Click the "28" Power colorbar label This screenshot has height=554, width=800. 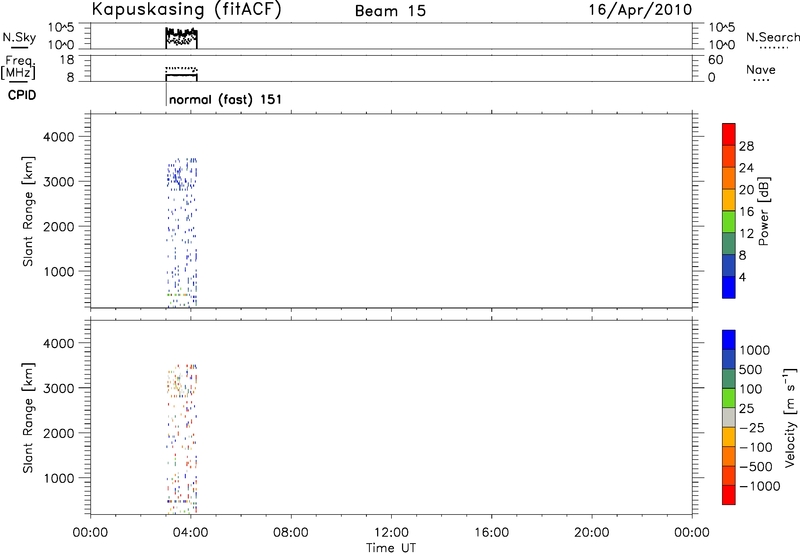click(x=746, y=146)
